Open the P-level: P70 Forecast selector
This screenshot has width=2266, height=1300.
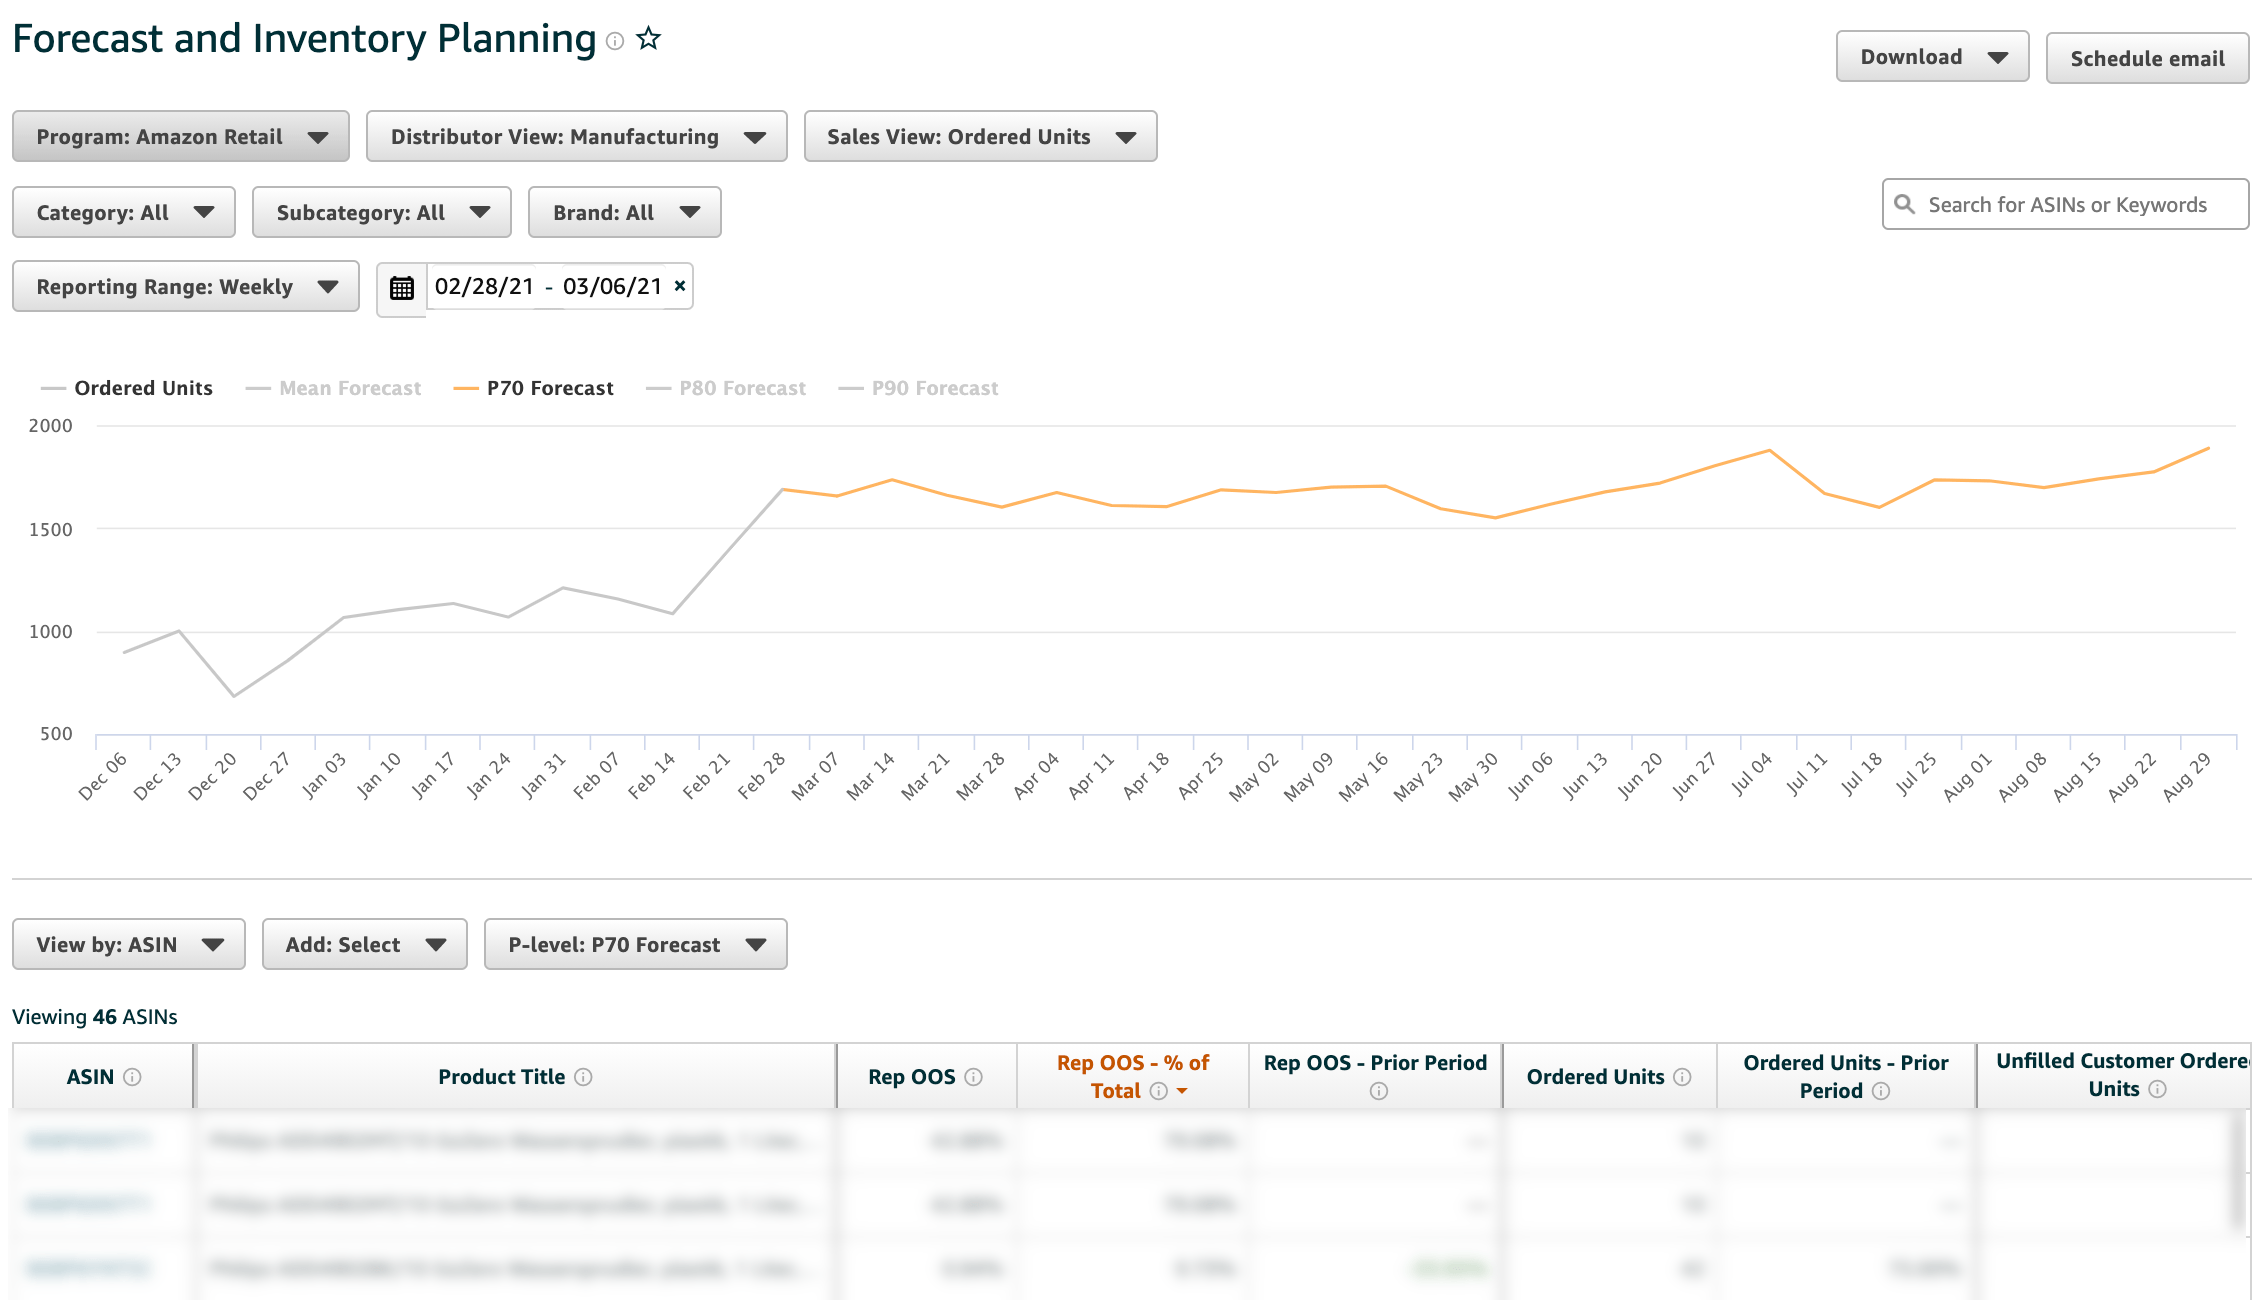coord(635,944)
